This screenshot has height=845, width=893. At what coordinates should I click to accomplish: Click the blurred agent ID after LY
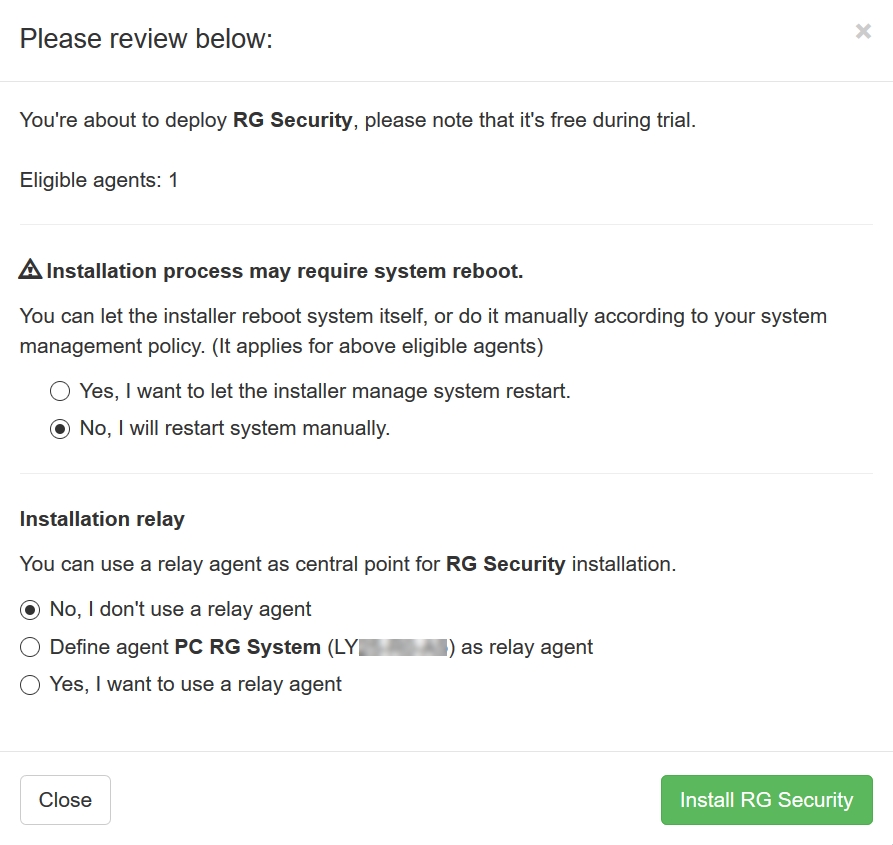tap(403, 647)
